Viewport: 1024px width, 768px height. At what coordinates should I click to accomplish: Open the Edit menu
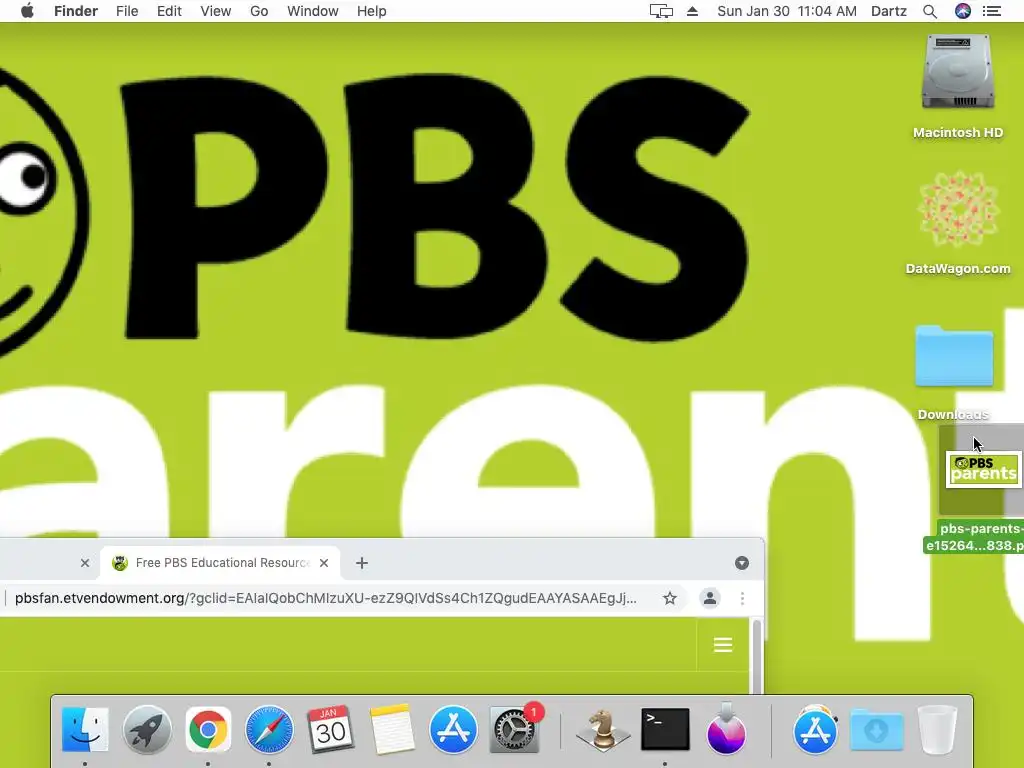(169, 11)
